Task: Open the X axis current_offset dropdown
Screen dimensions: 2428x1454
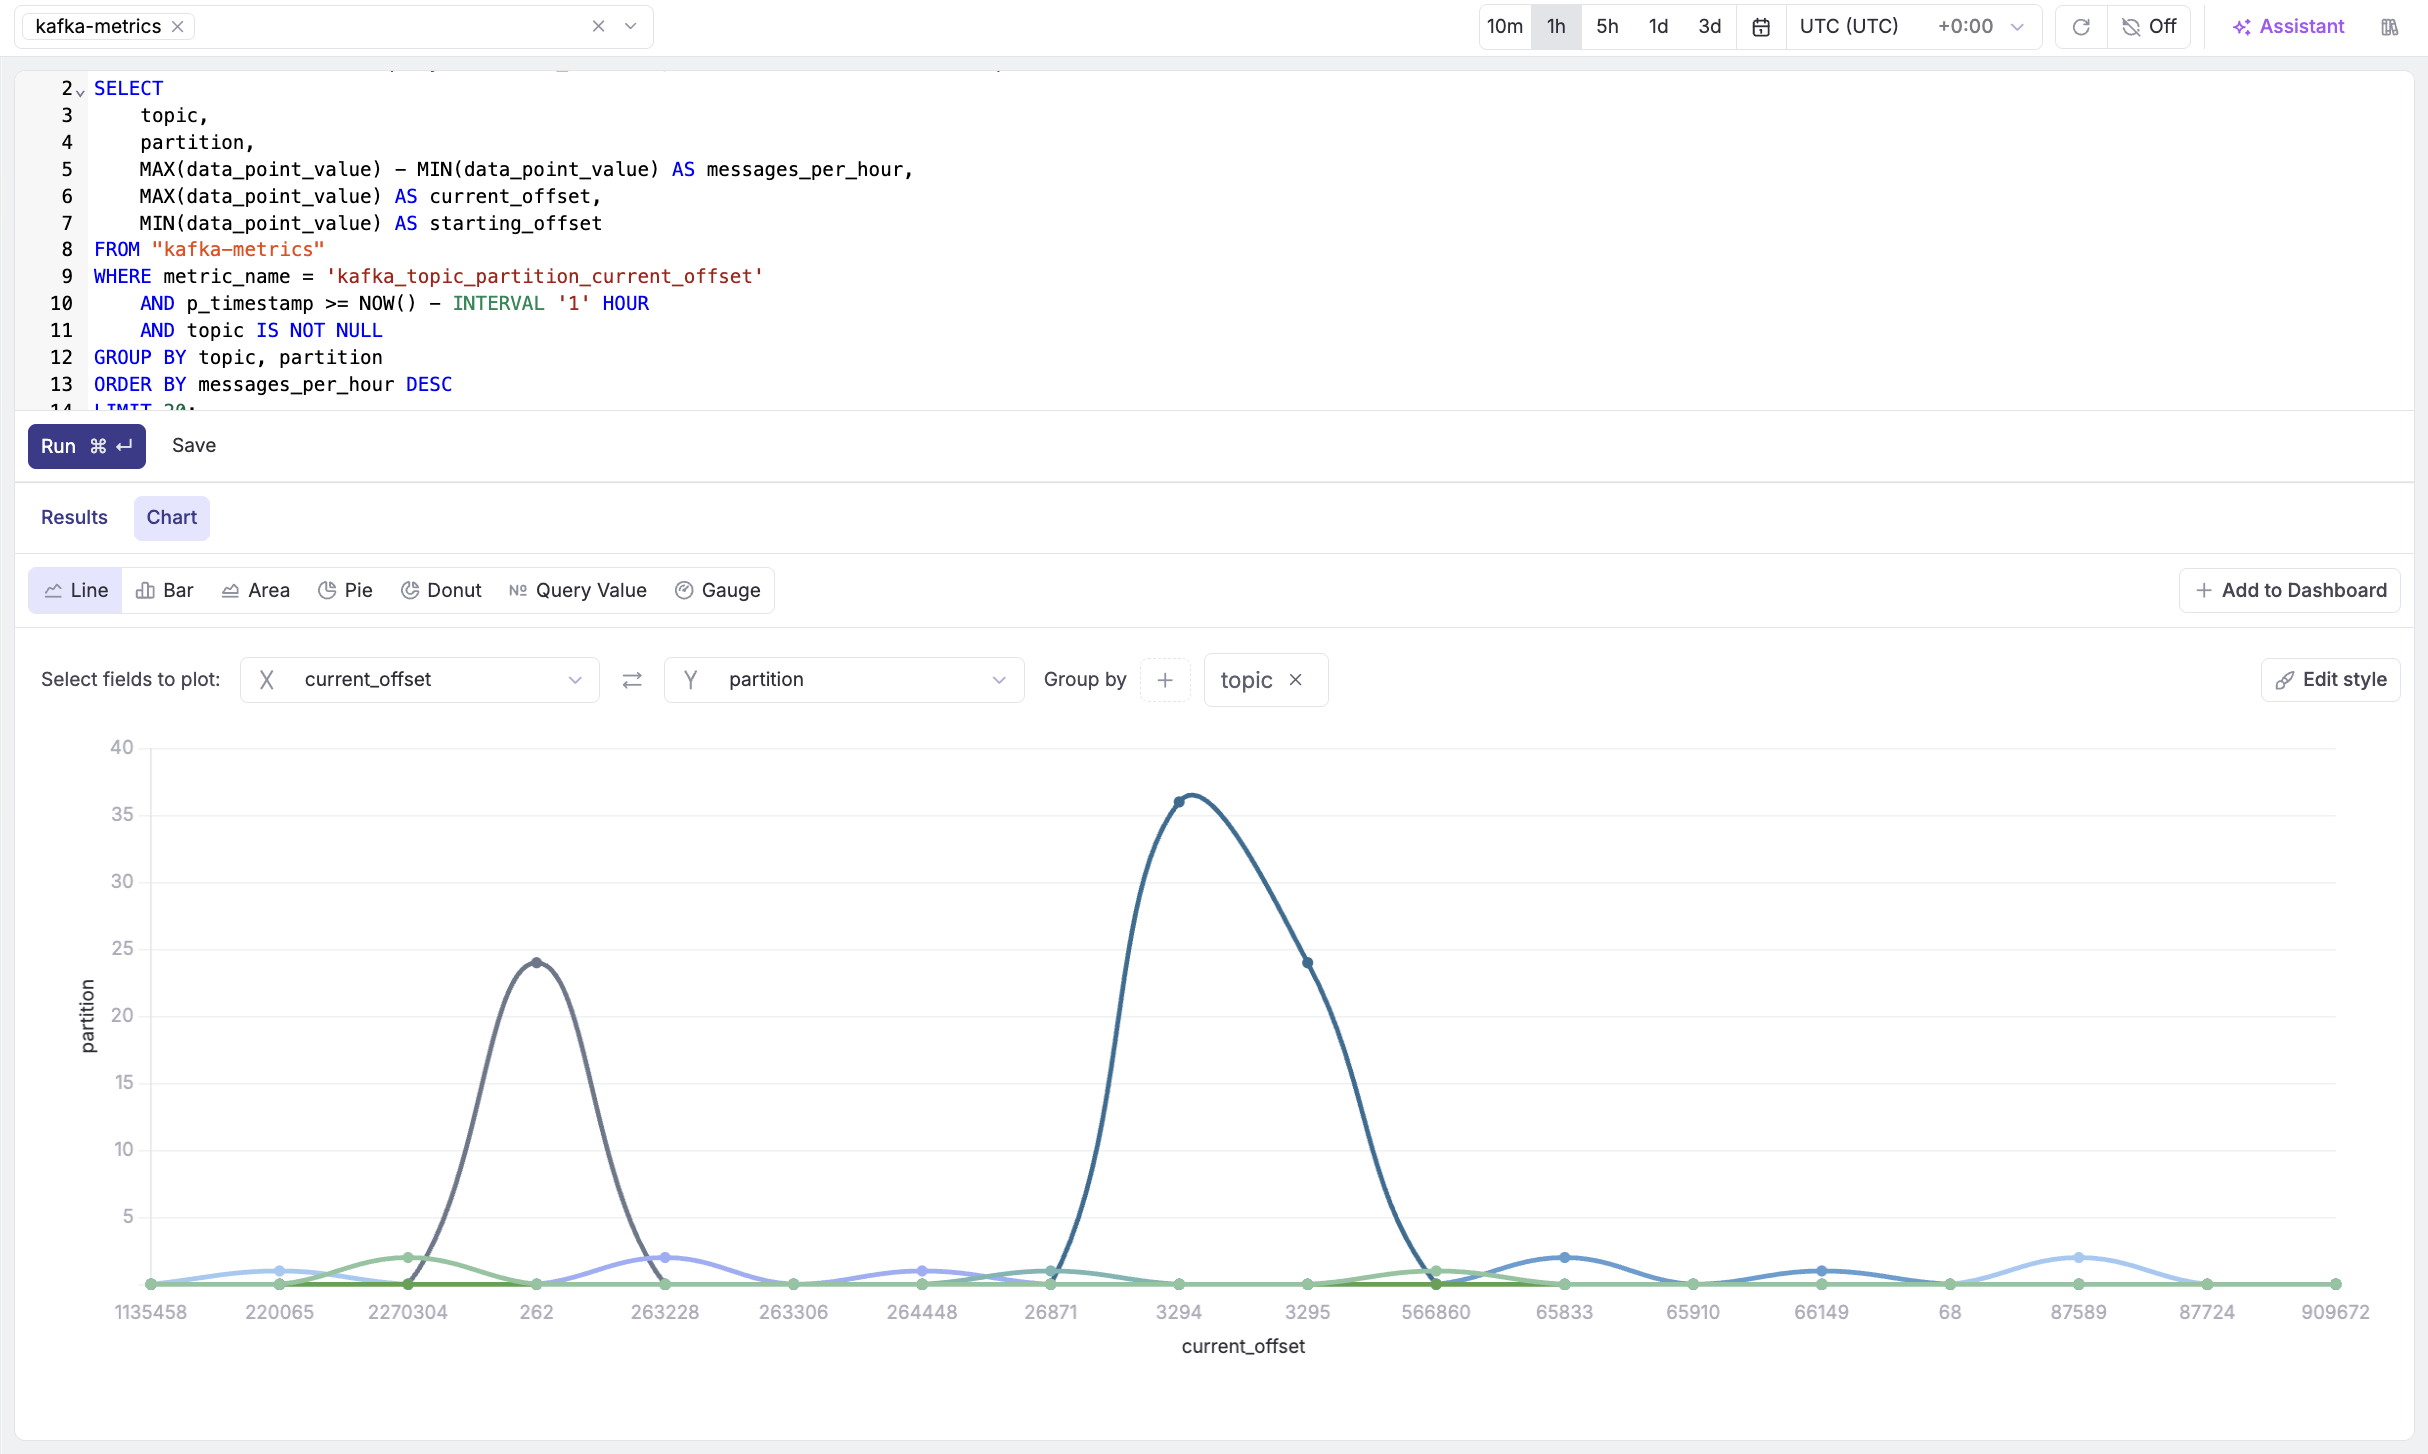Action: click(x=420, y=680)
